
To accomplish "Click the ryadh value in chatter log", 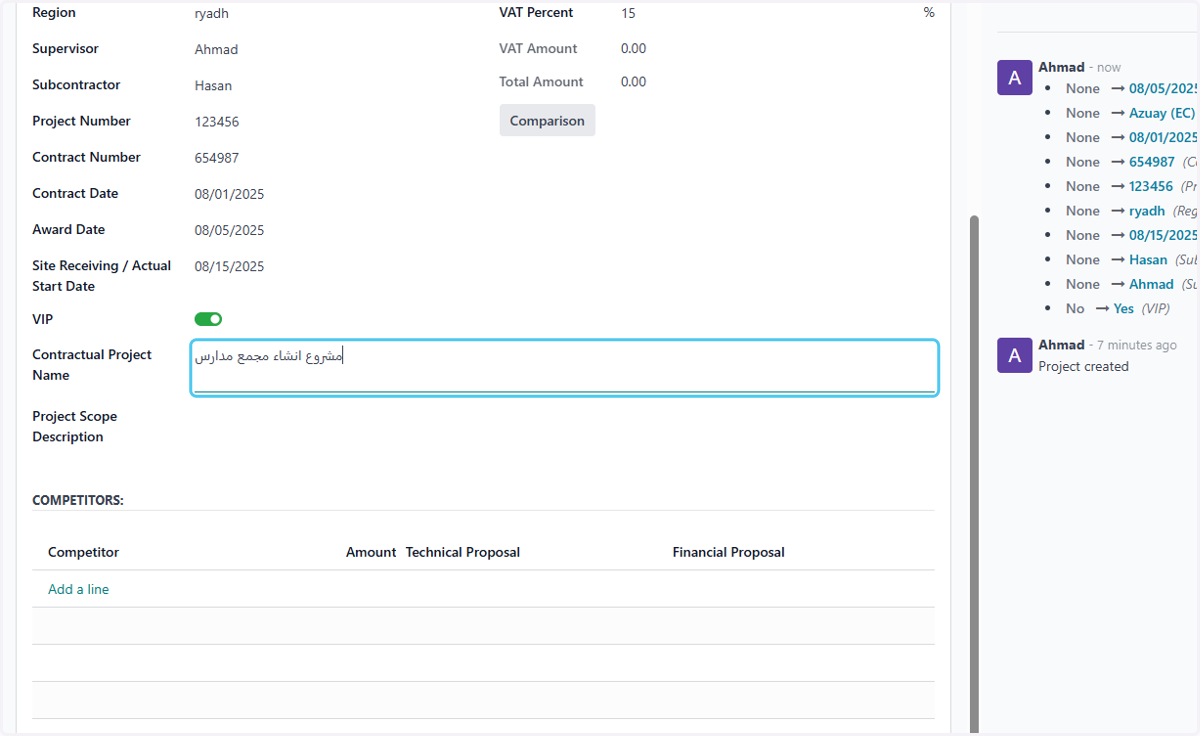I will 1147,211.
